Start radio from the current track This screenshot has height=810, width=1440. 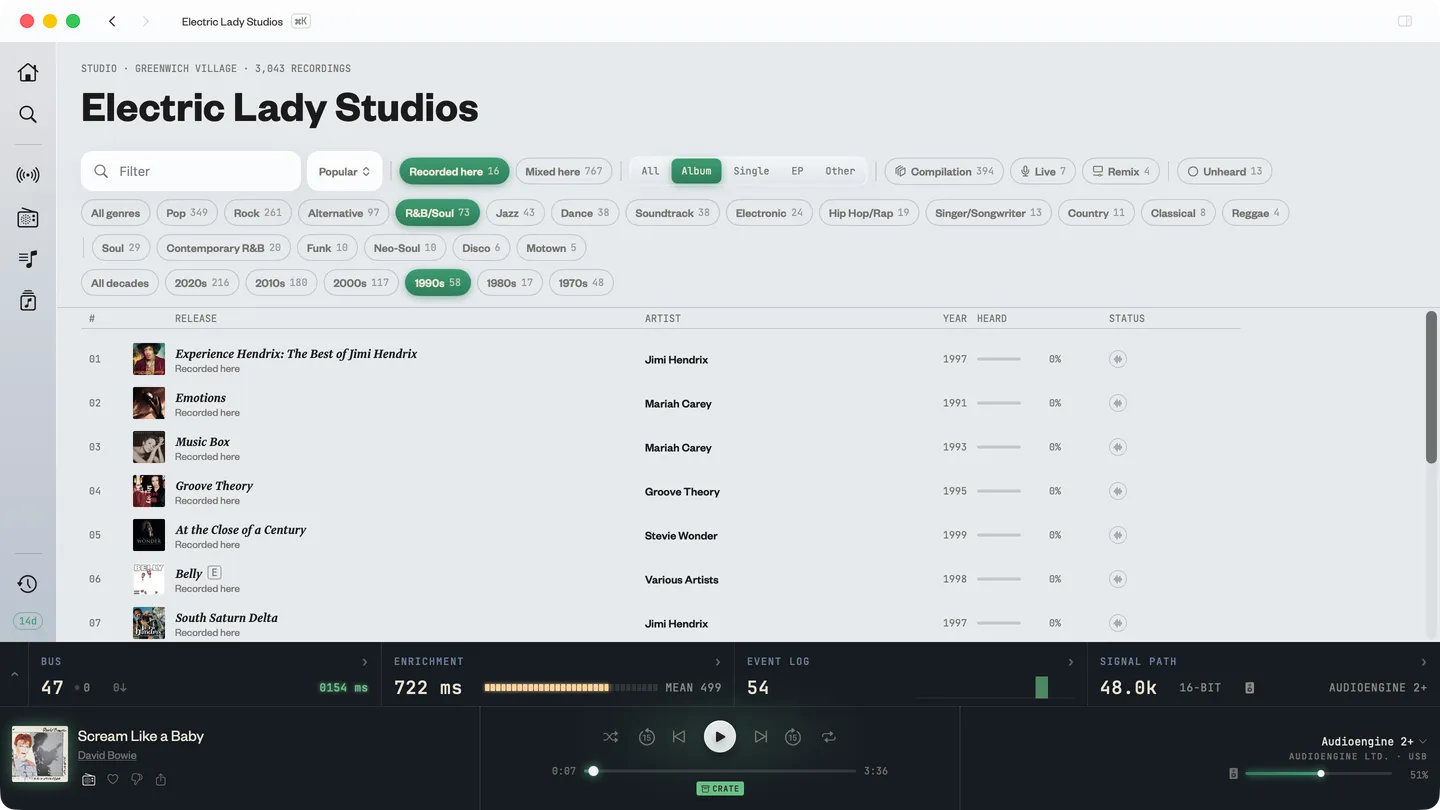(88, 780)
